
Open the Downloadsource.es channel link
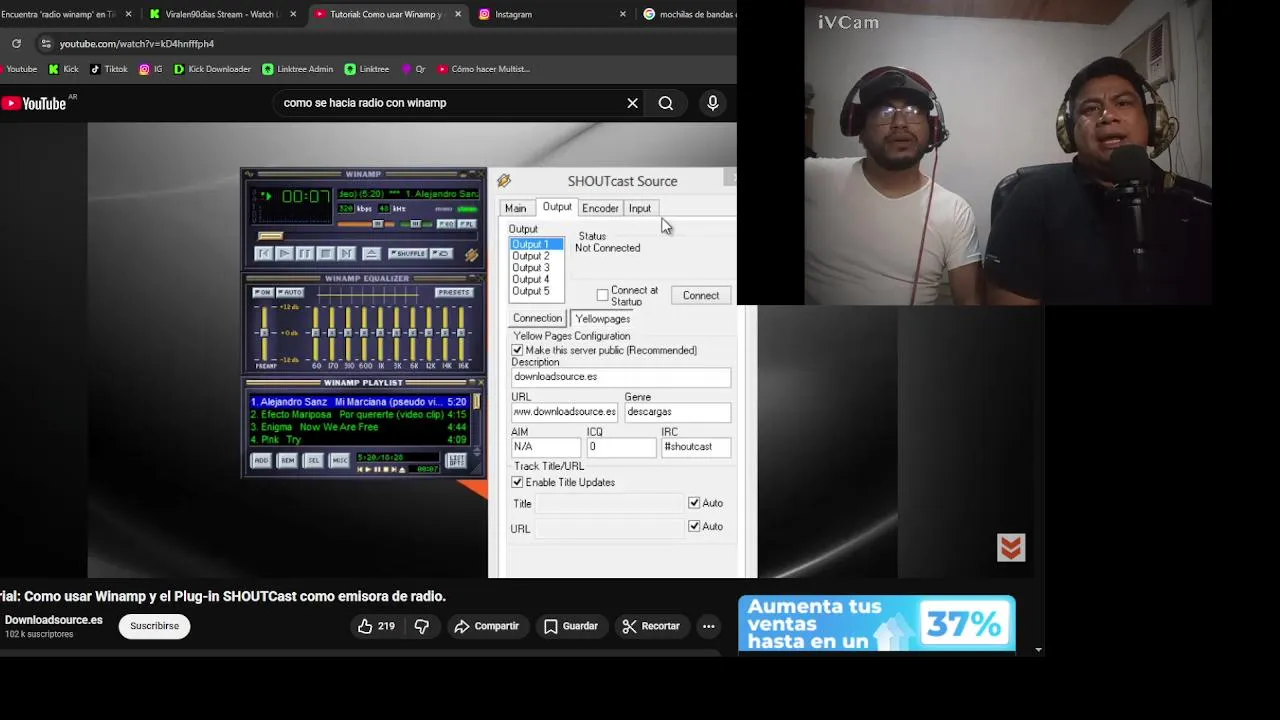click(54, 620)
